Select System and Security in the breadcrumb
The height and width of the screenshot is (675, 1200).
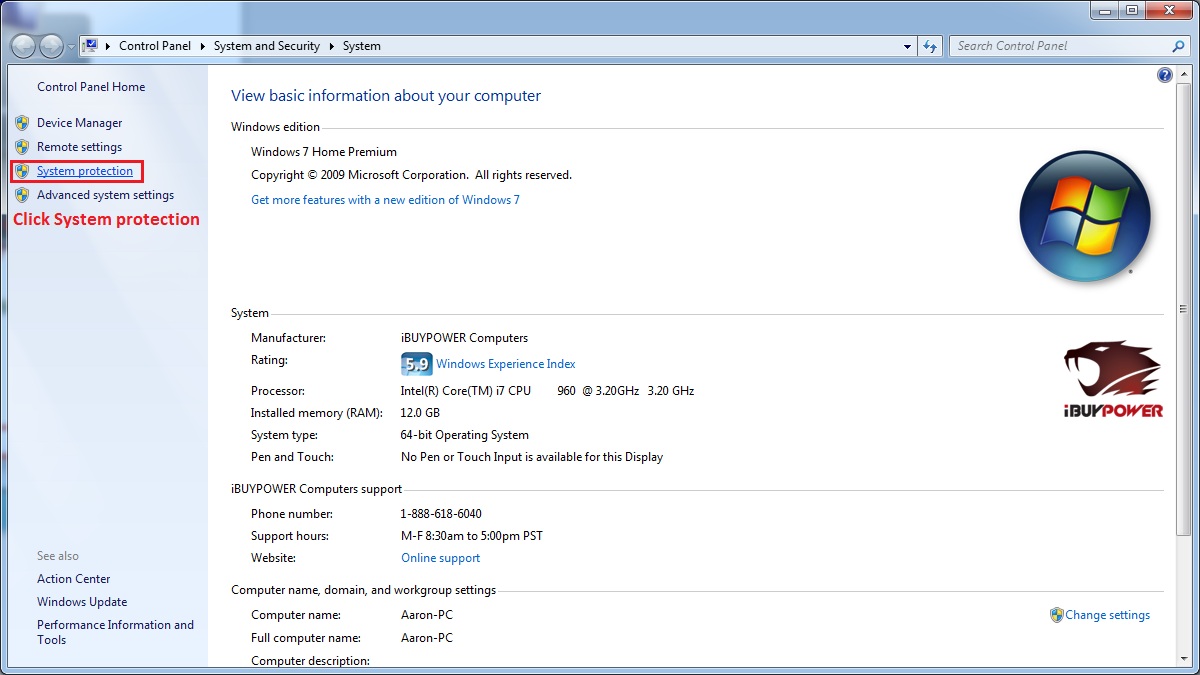click(x=266, y=46)
